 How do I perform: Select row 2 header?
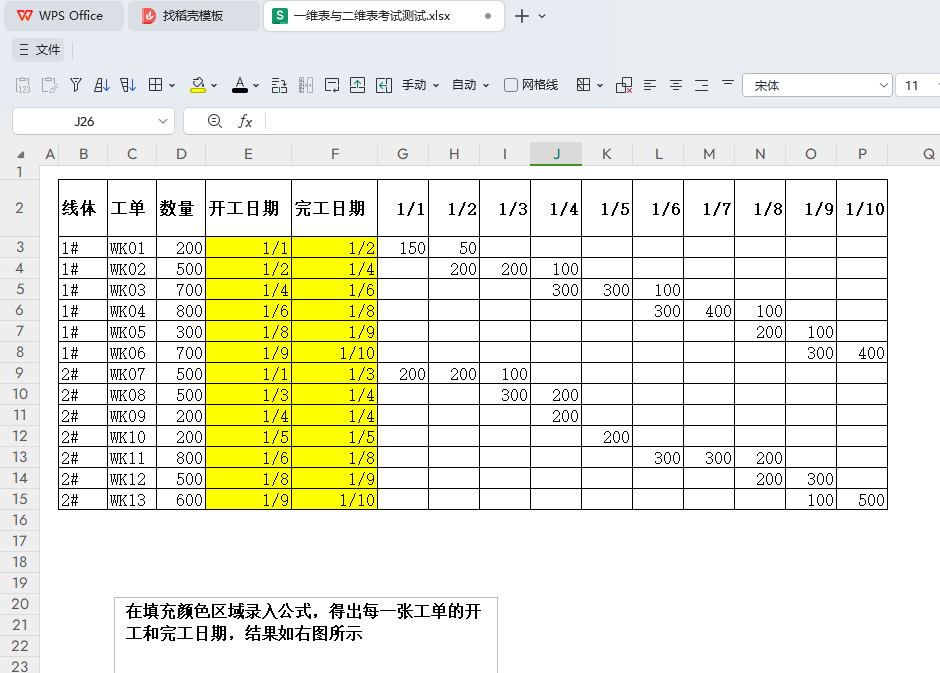tap(20, 208)
